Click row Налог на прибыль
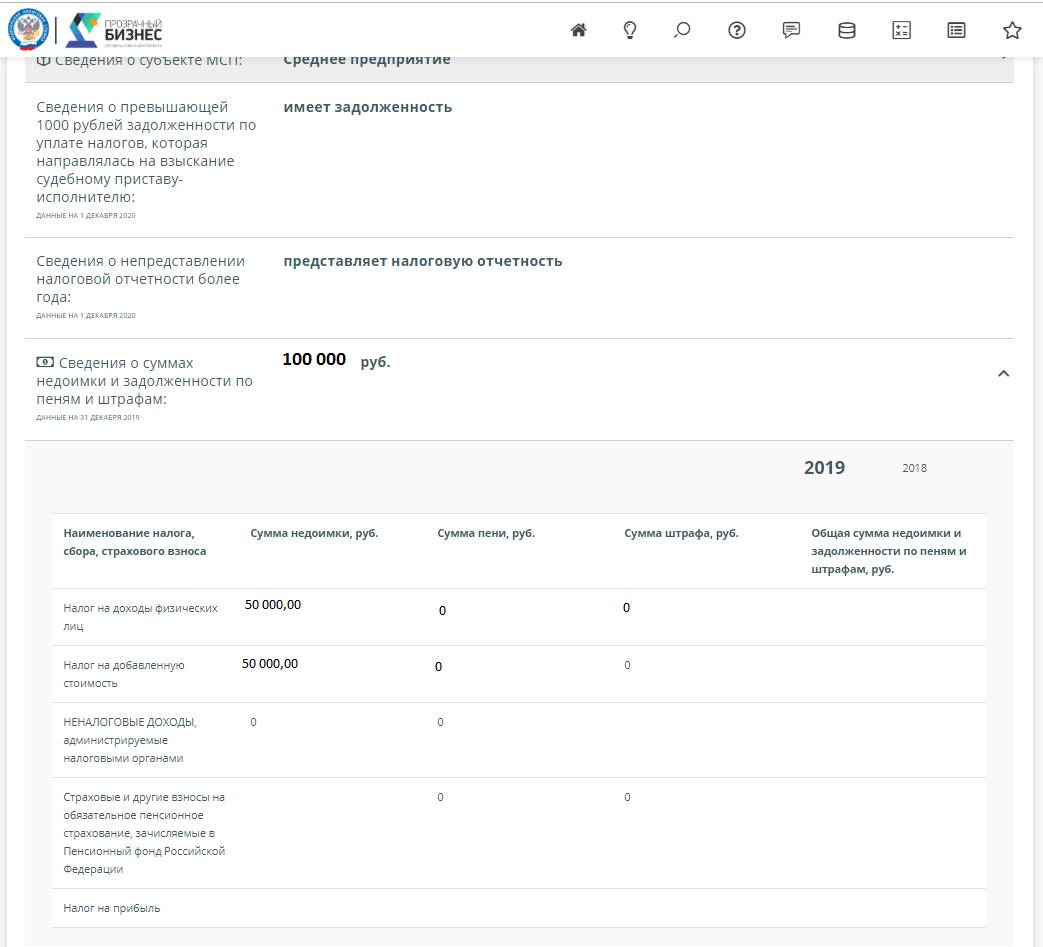This screenshot has height=947, width=1043. (x=519, y=908)
